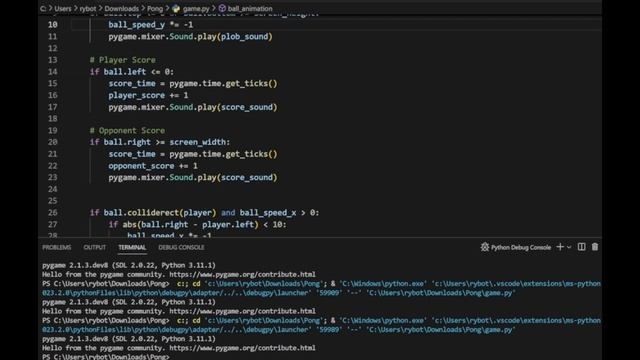The width and height of the screenshot is (640, 360).
Task: Click 'opponent_score += 1' code line
Action: (153, 166)
